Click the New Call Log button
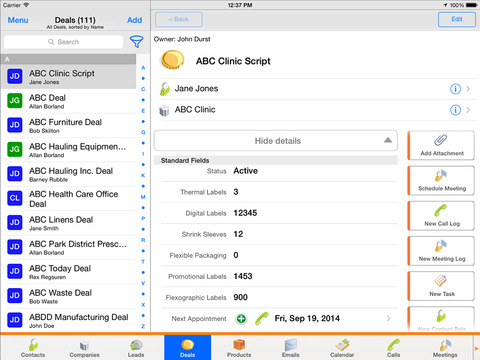 [441, 216]
